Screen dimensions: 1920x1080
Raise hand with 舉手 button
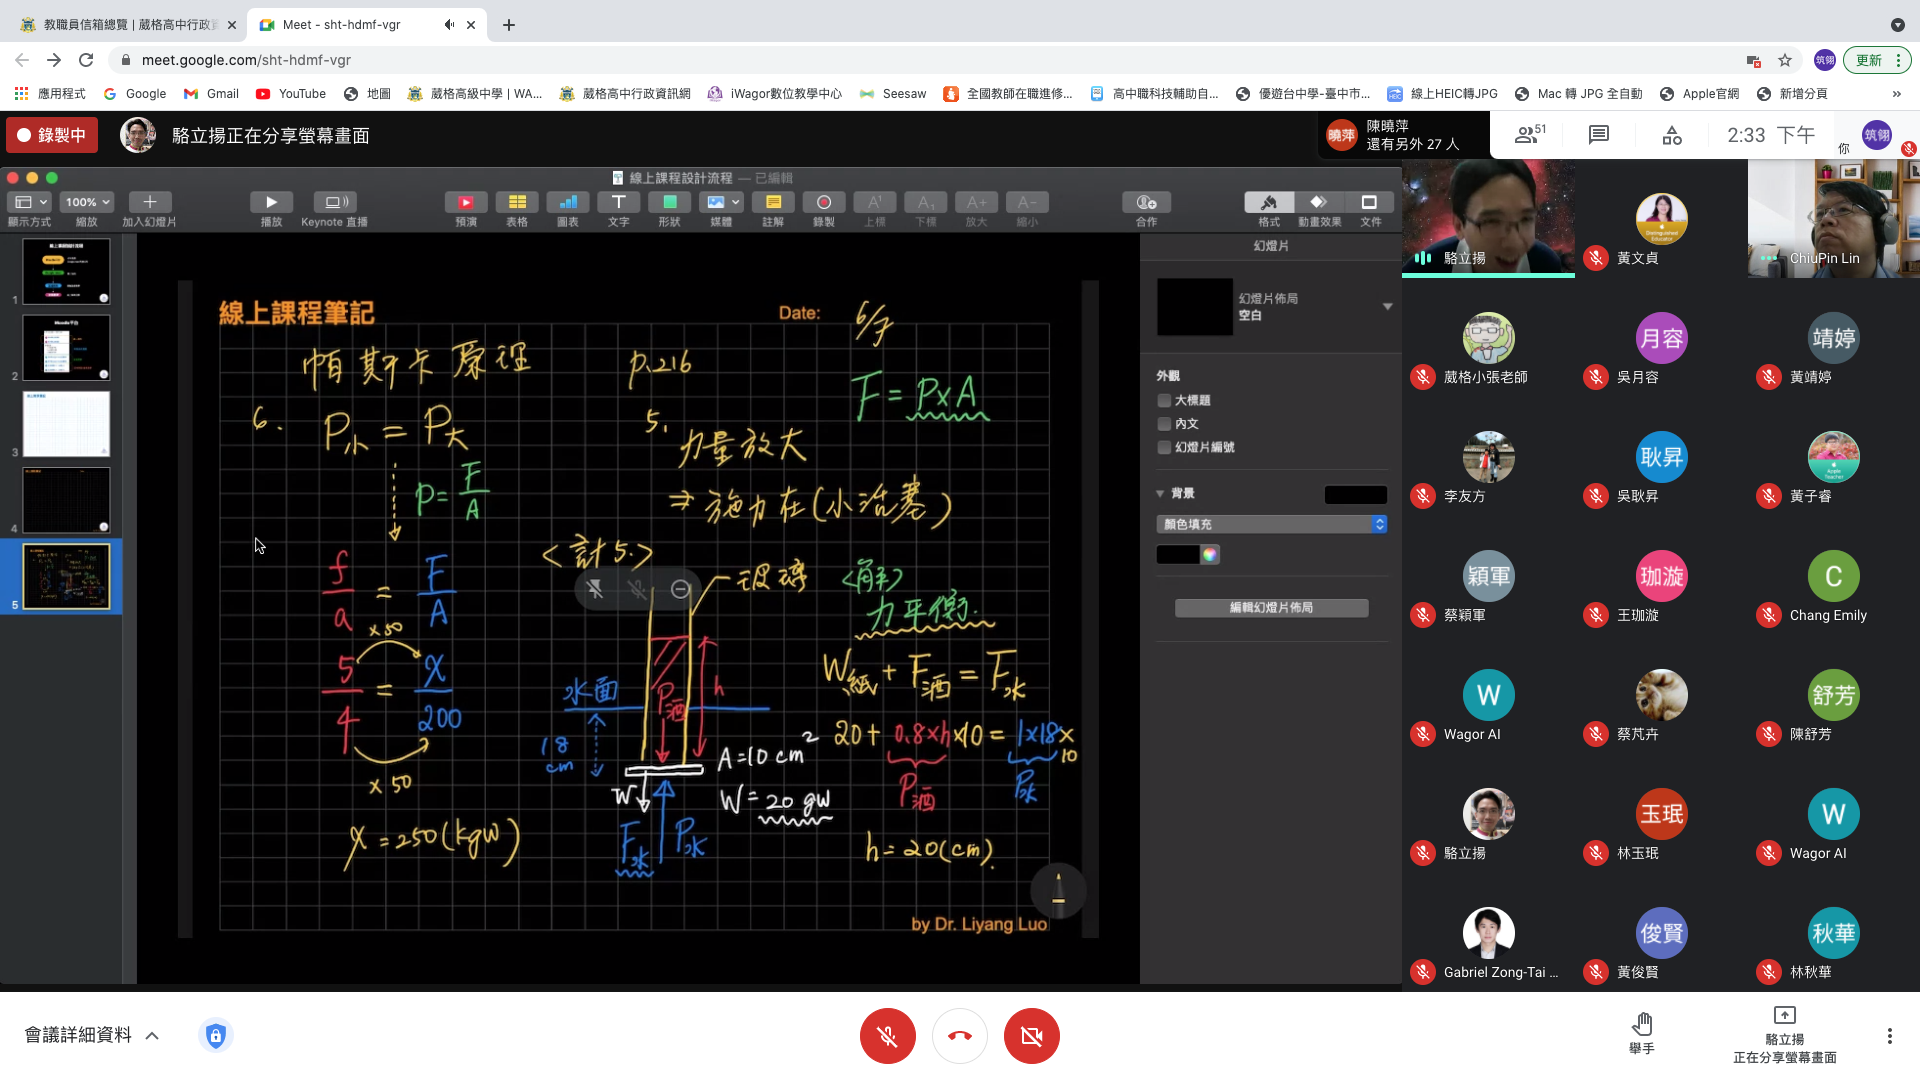(x=1641, y=1033)
